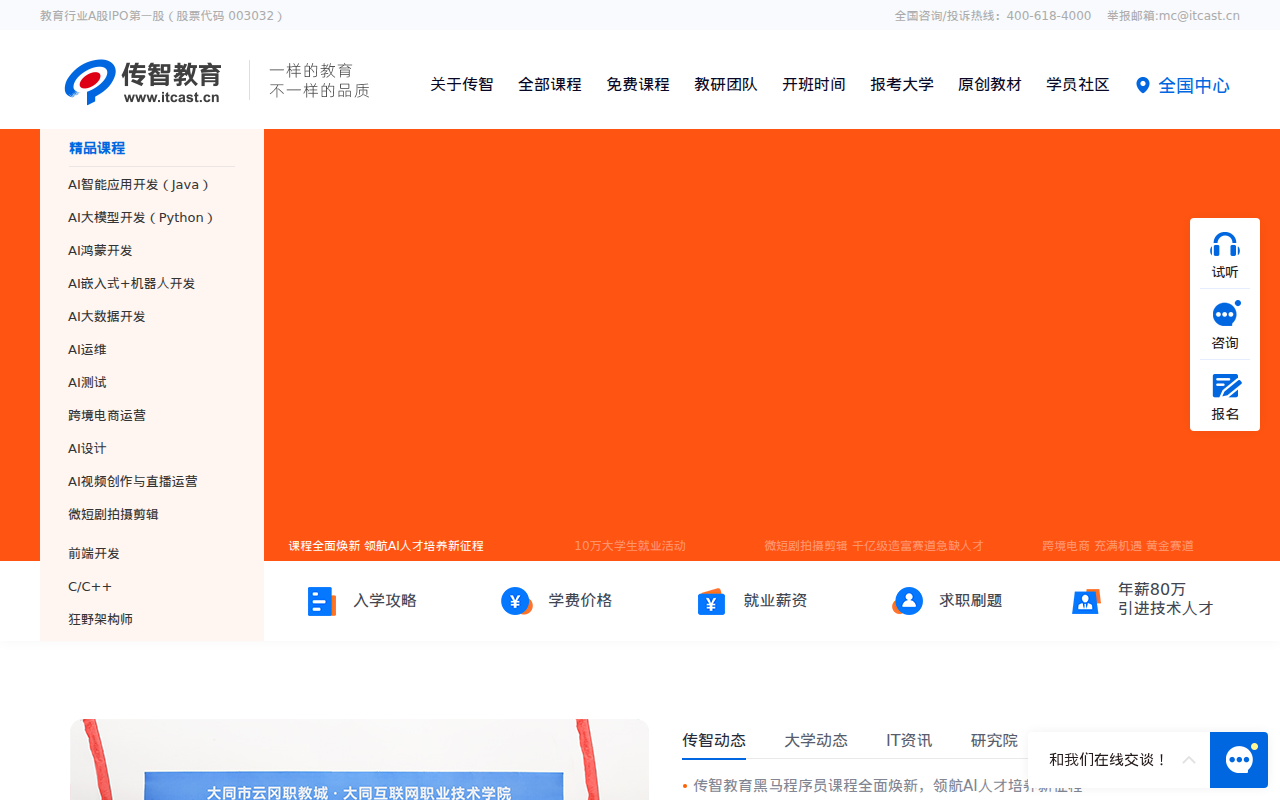Open C/C++ course

tap(90, 587)
